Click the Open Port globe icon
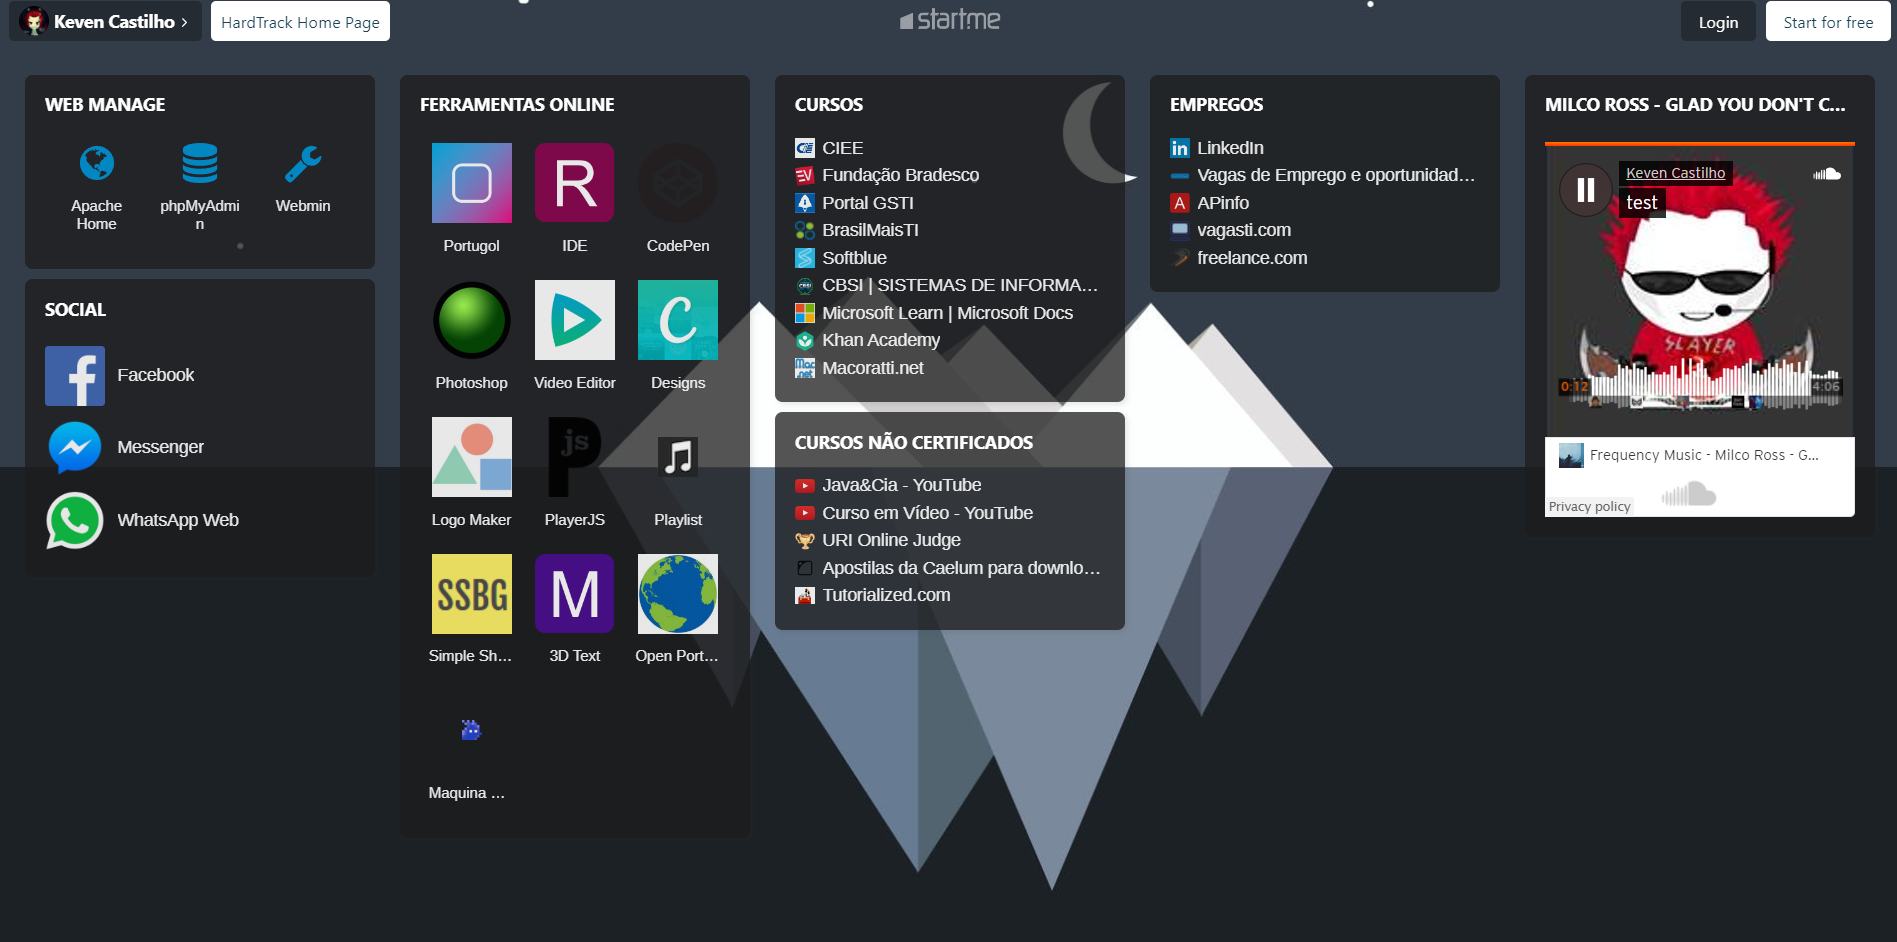Screen dimensions: 1897x942 678,594
